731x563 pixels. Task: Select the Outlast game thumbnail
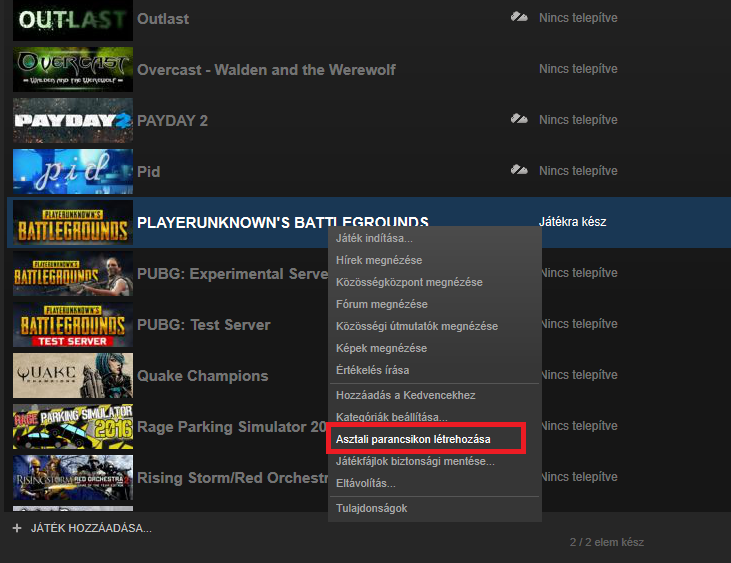pyautogui.click(x=73, y=20)
